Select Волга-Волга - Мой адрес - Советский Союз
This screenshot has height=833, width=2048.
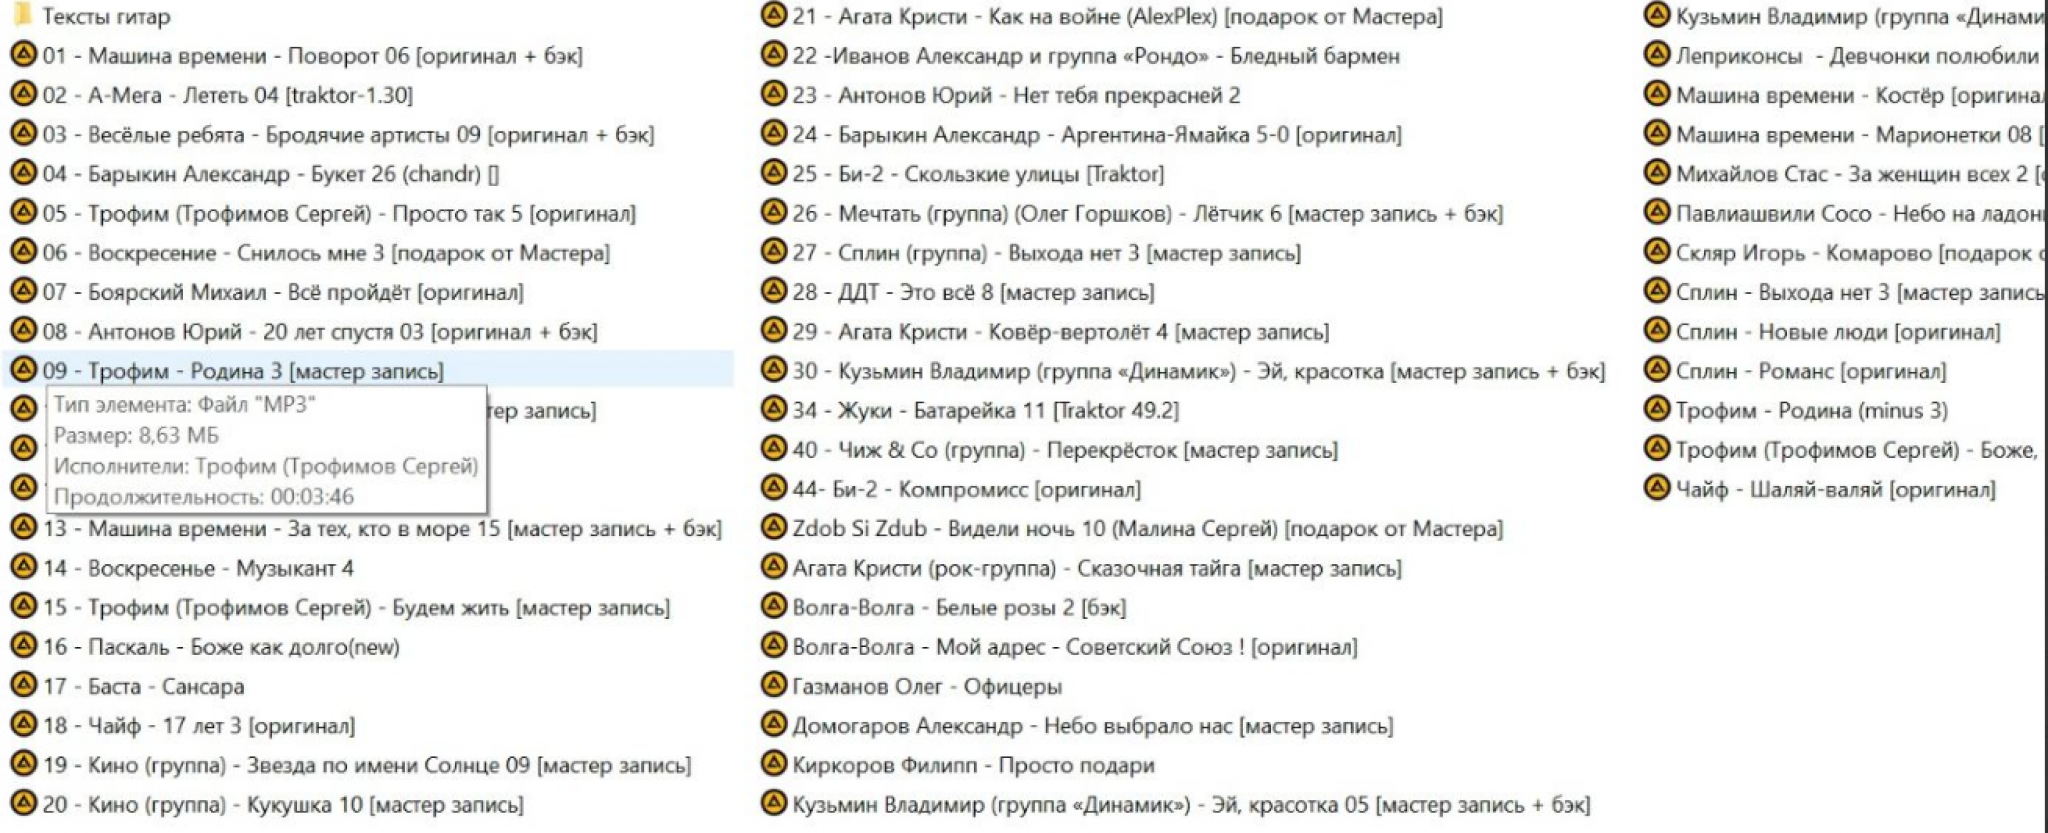1075,647
